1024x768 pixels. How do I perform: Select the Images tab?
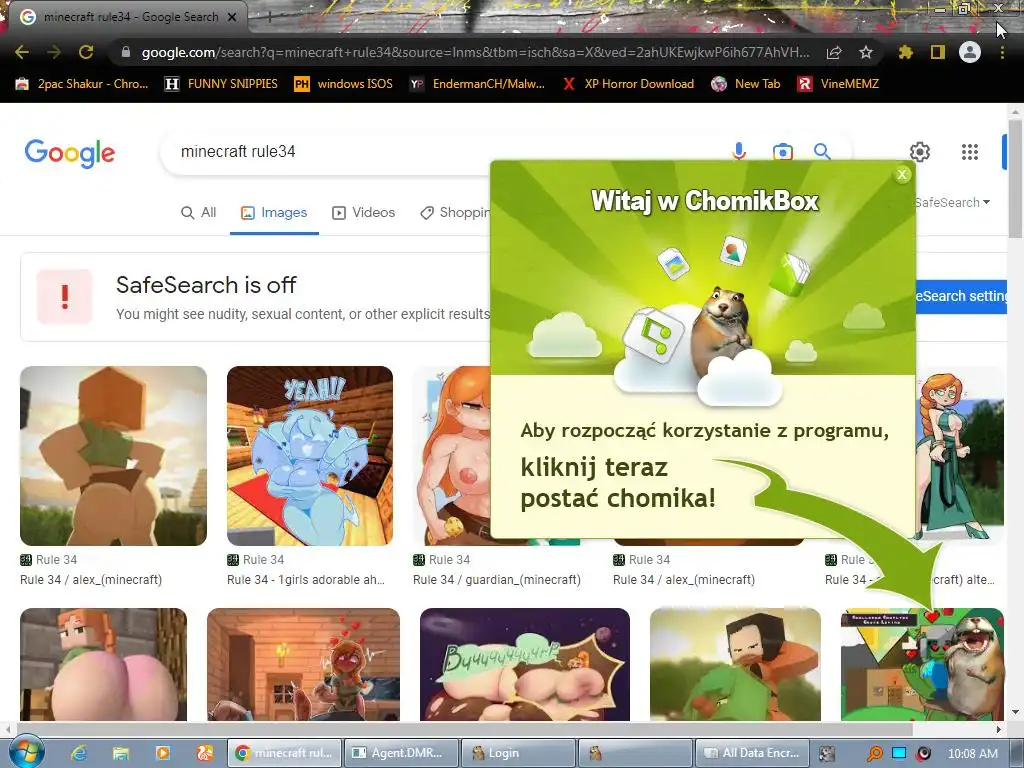coord(274,212)
